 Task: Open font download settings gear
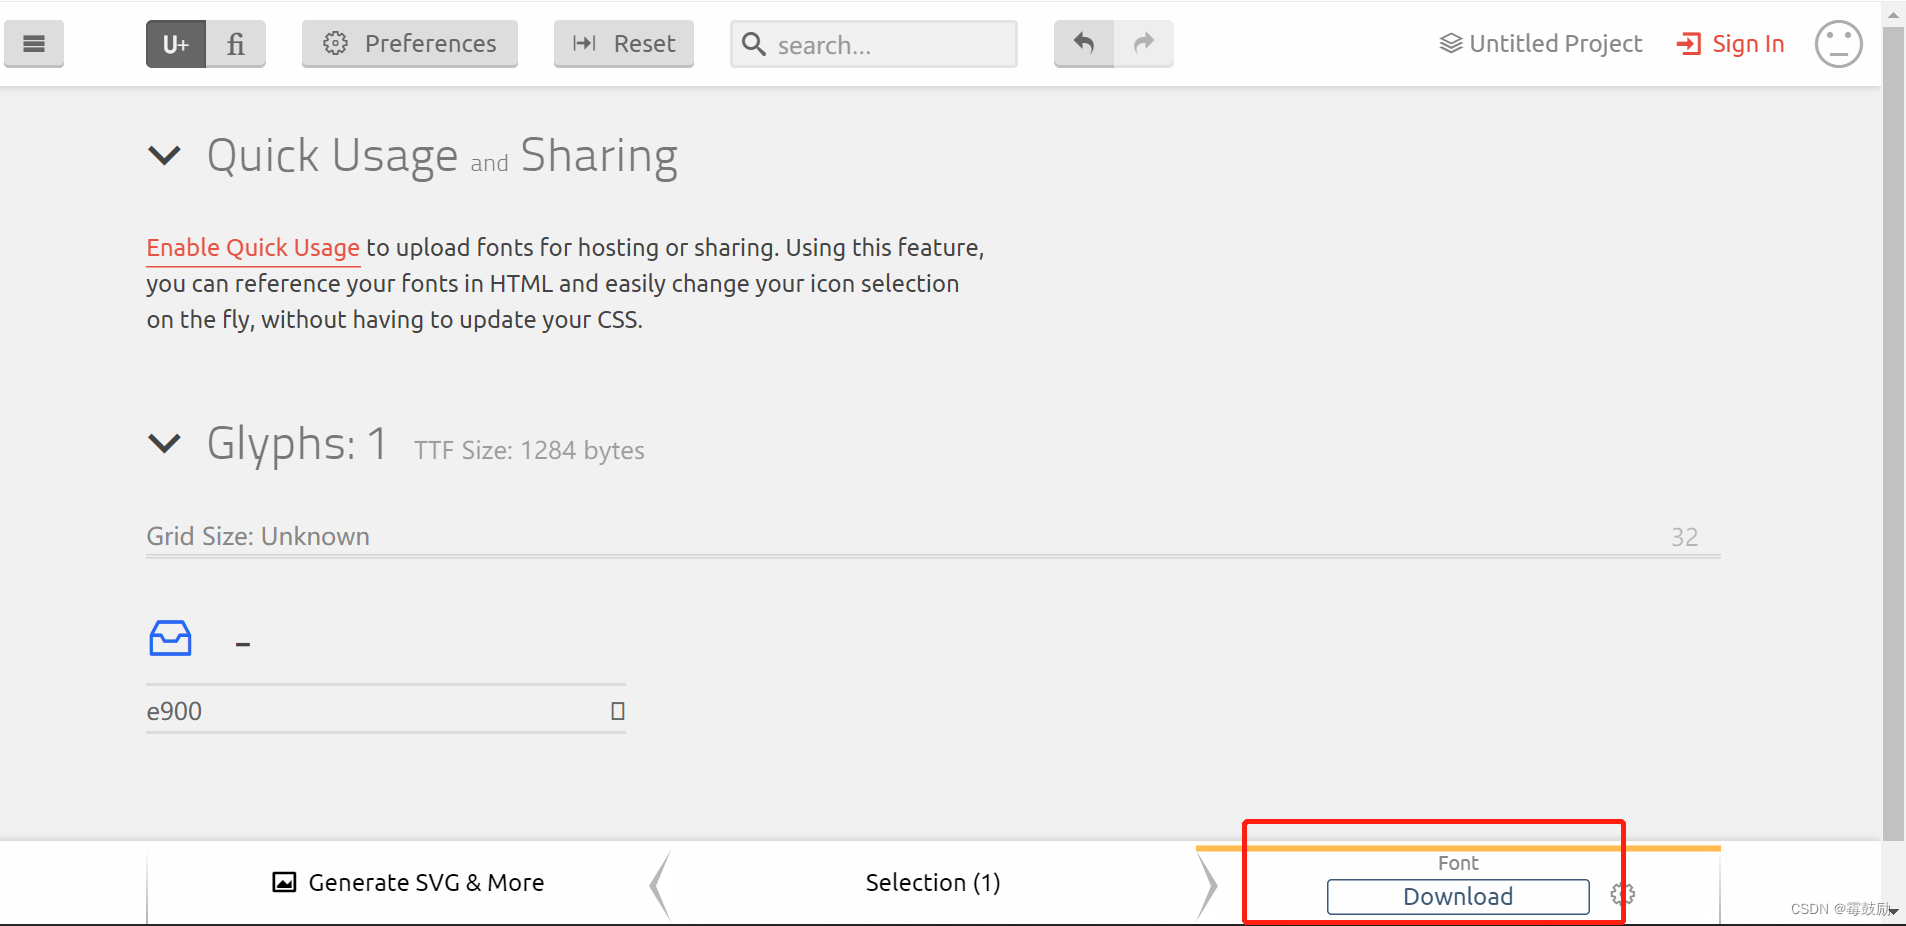pos(1622,894)
